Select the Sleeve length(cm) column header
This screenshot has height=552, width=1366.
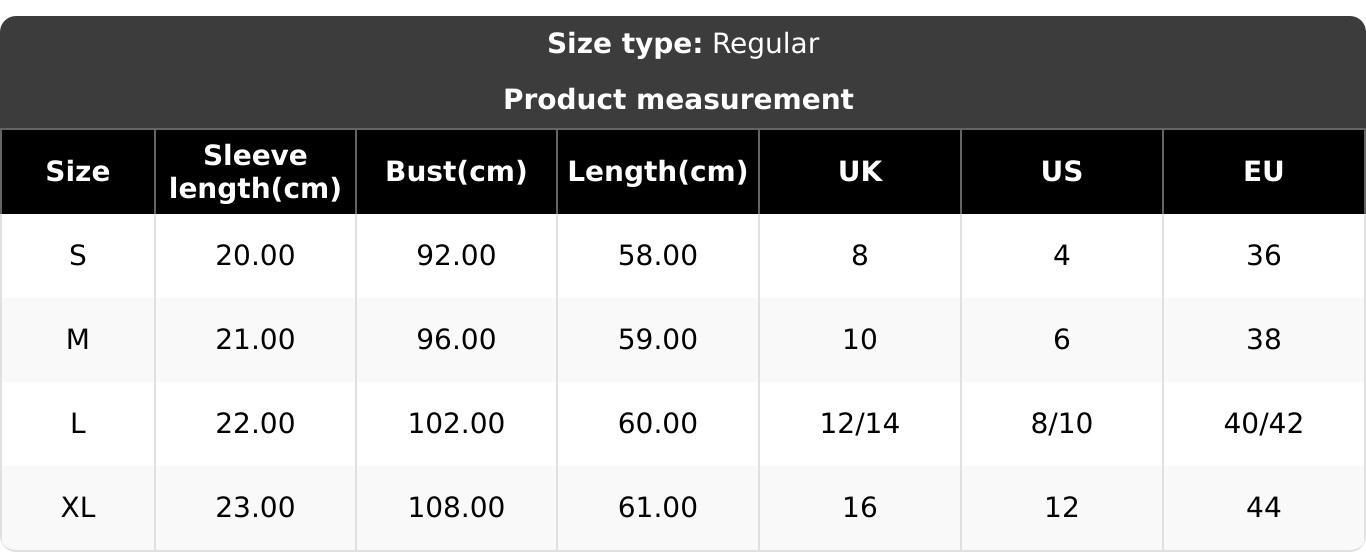click(255, 172)
